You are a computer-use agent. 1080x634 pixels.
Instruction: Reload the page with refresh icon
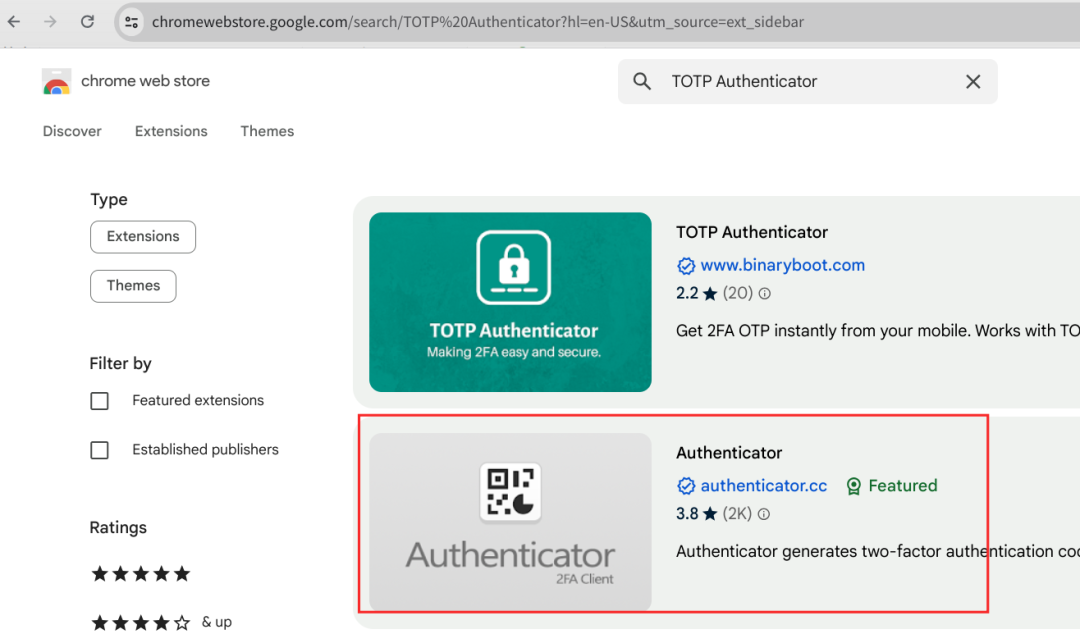point(87,21)
